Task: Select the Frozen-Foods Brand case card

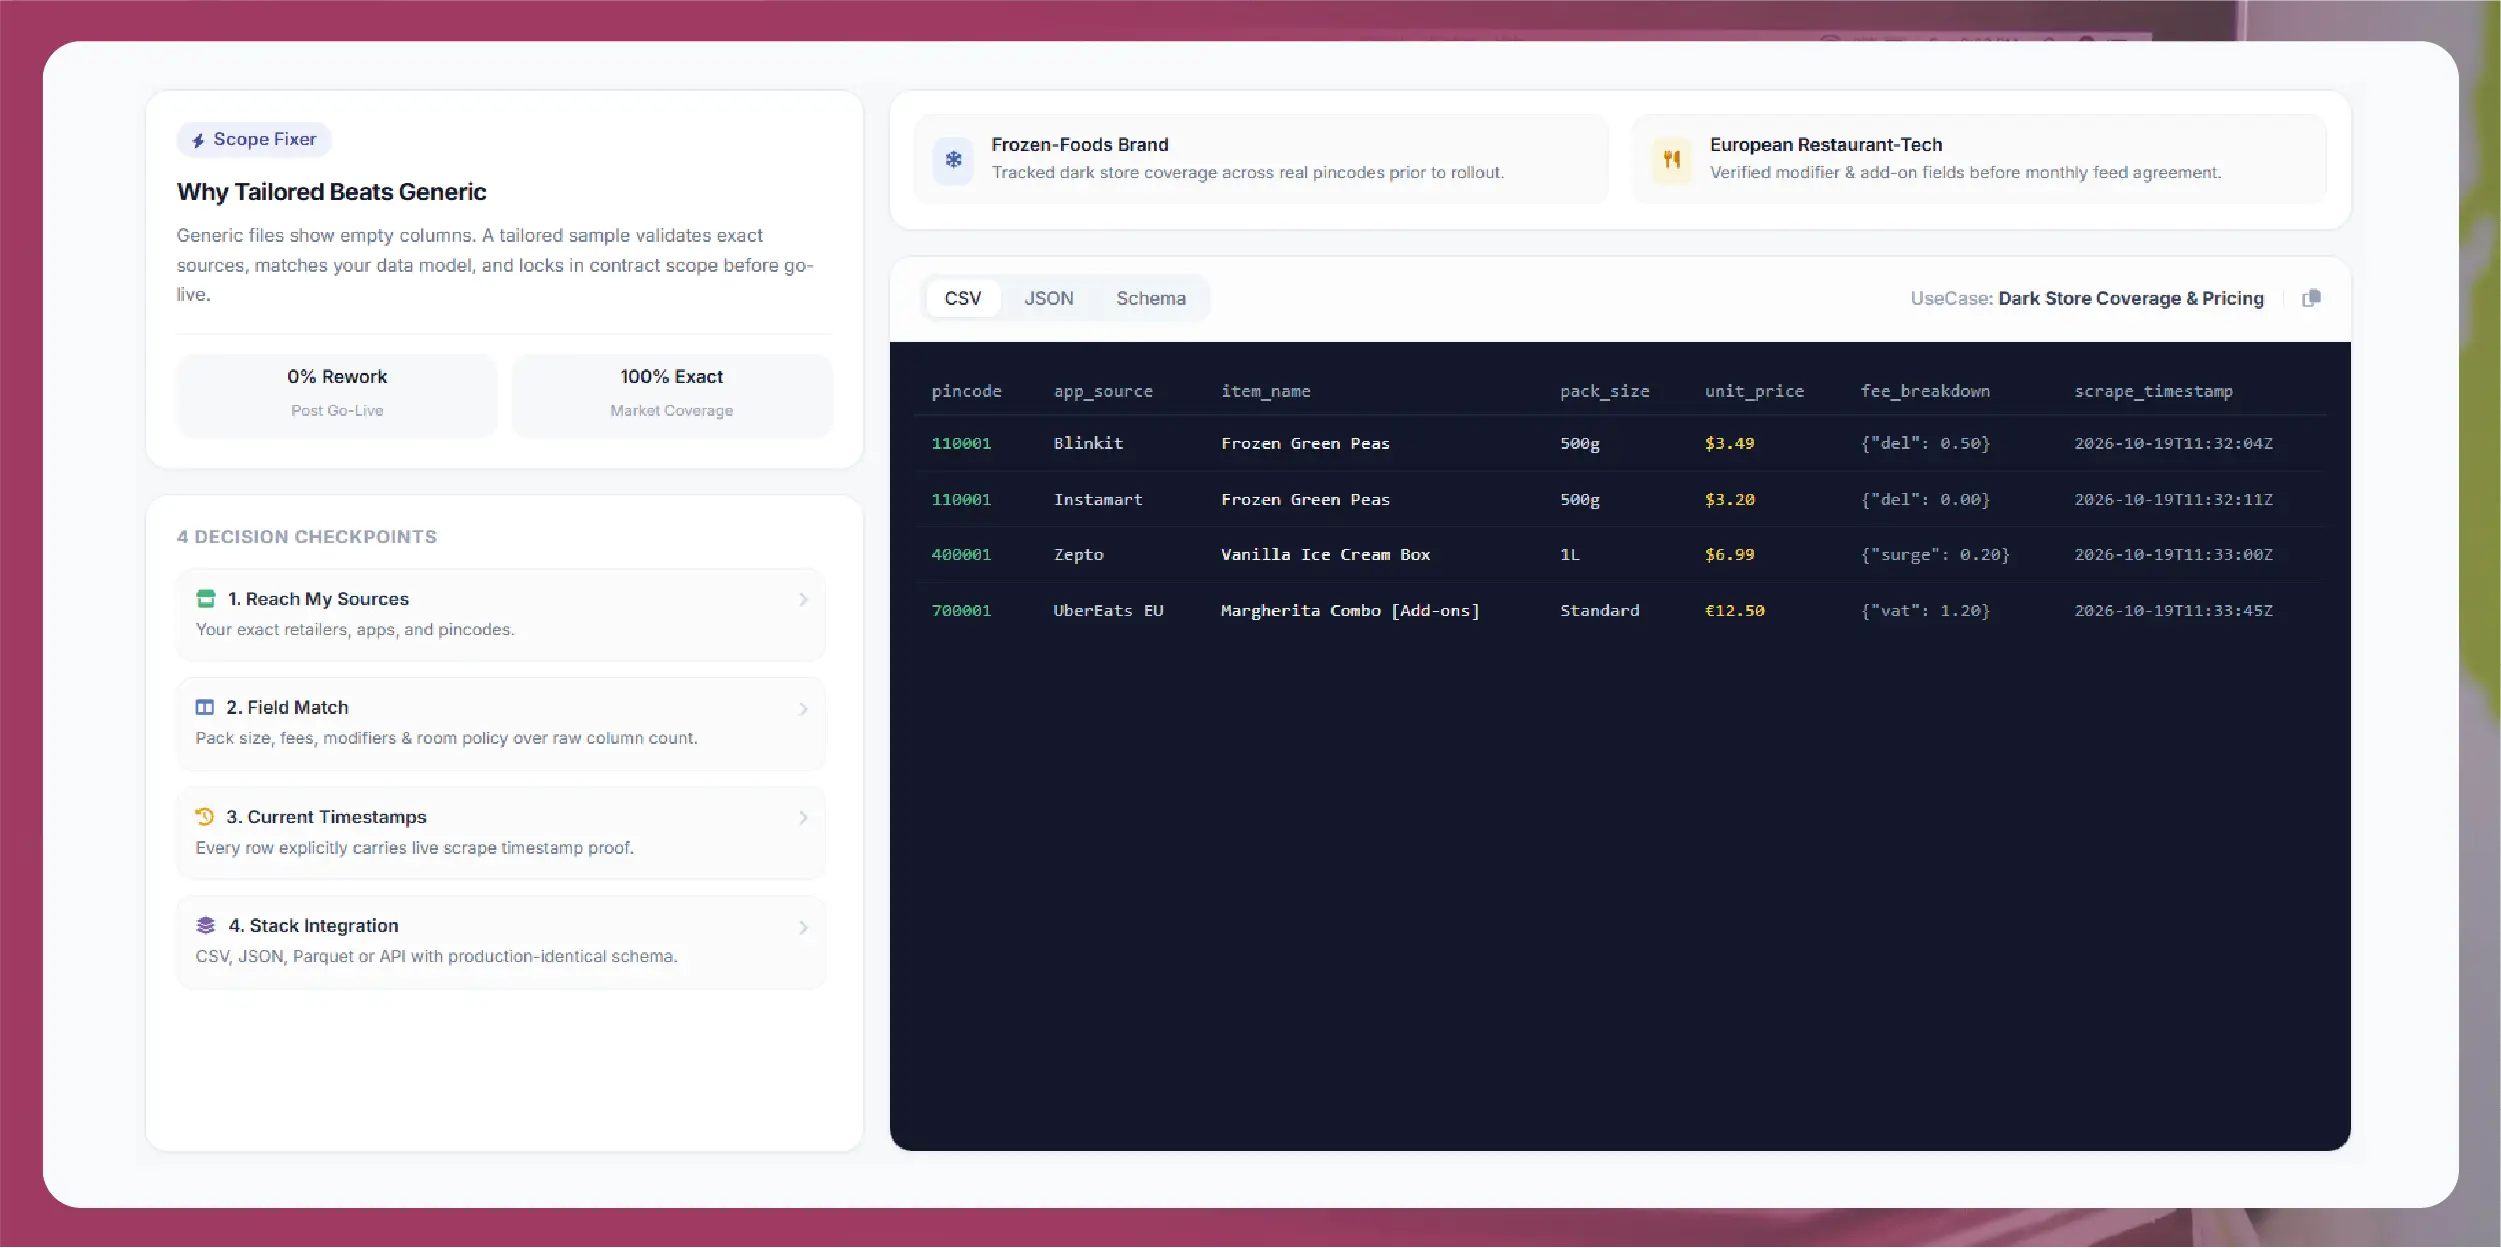Action: click(x=1261, y=159)
